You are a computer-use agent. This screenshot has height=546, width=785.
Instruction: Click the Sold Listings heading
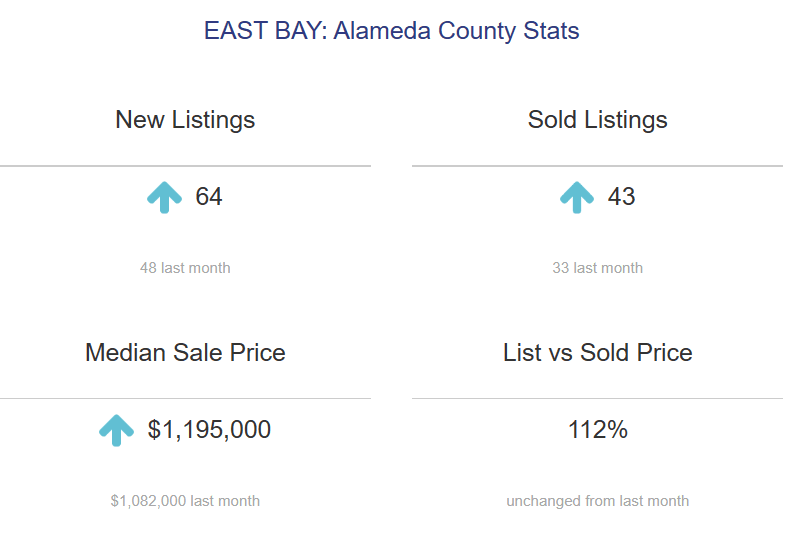pos(597,120)
